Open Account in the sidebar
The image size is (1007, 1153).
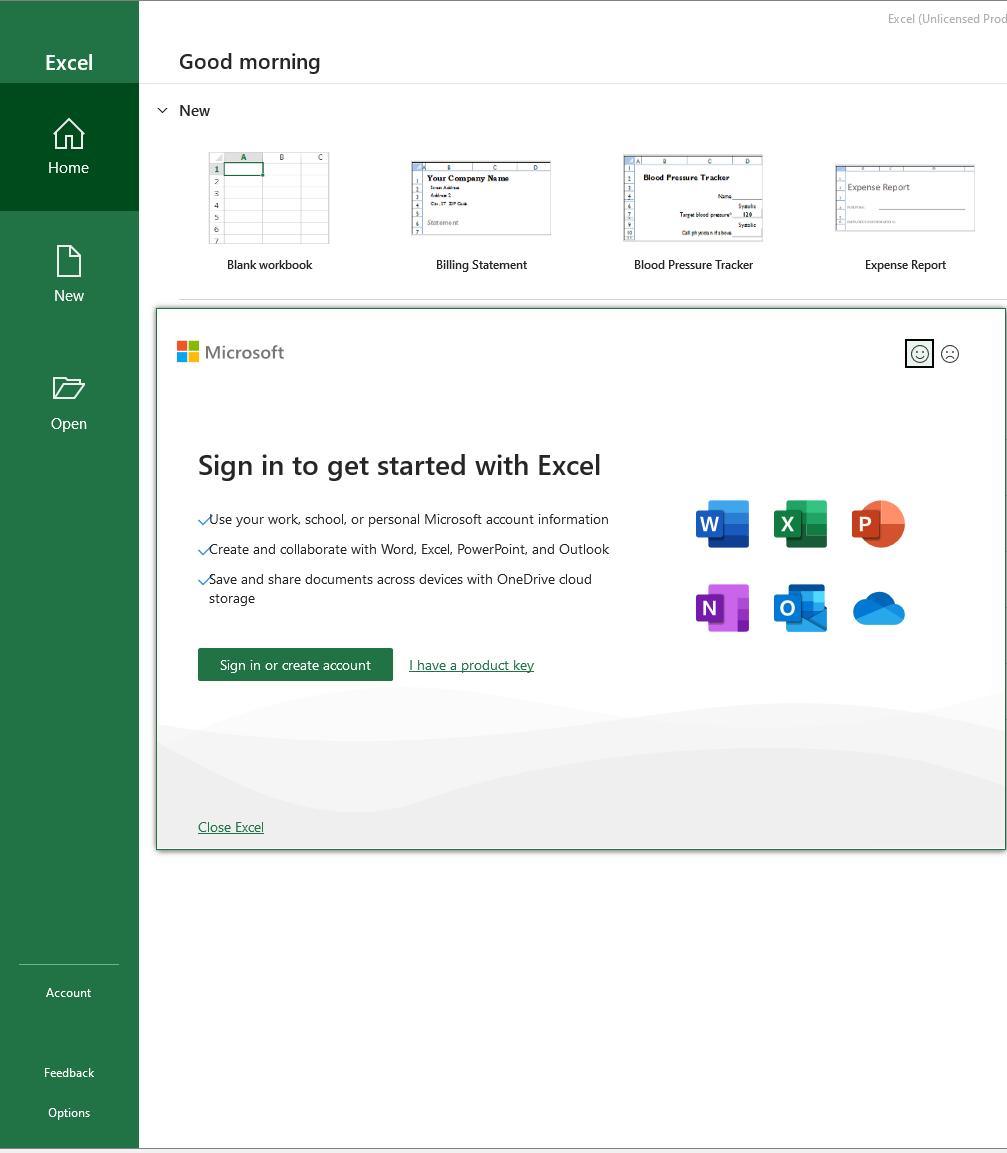tap(68, 993)
